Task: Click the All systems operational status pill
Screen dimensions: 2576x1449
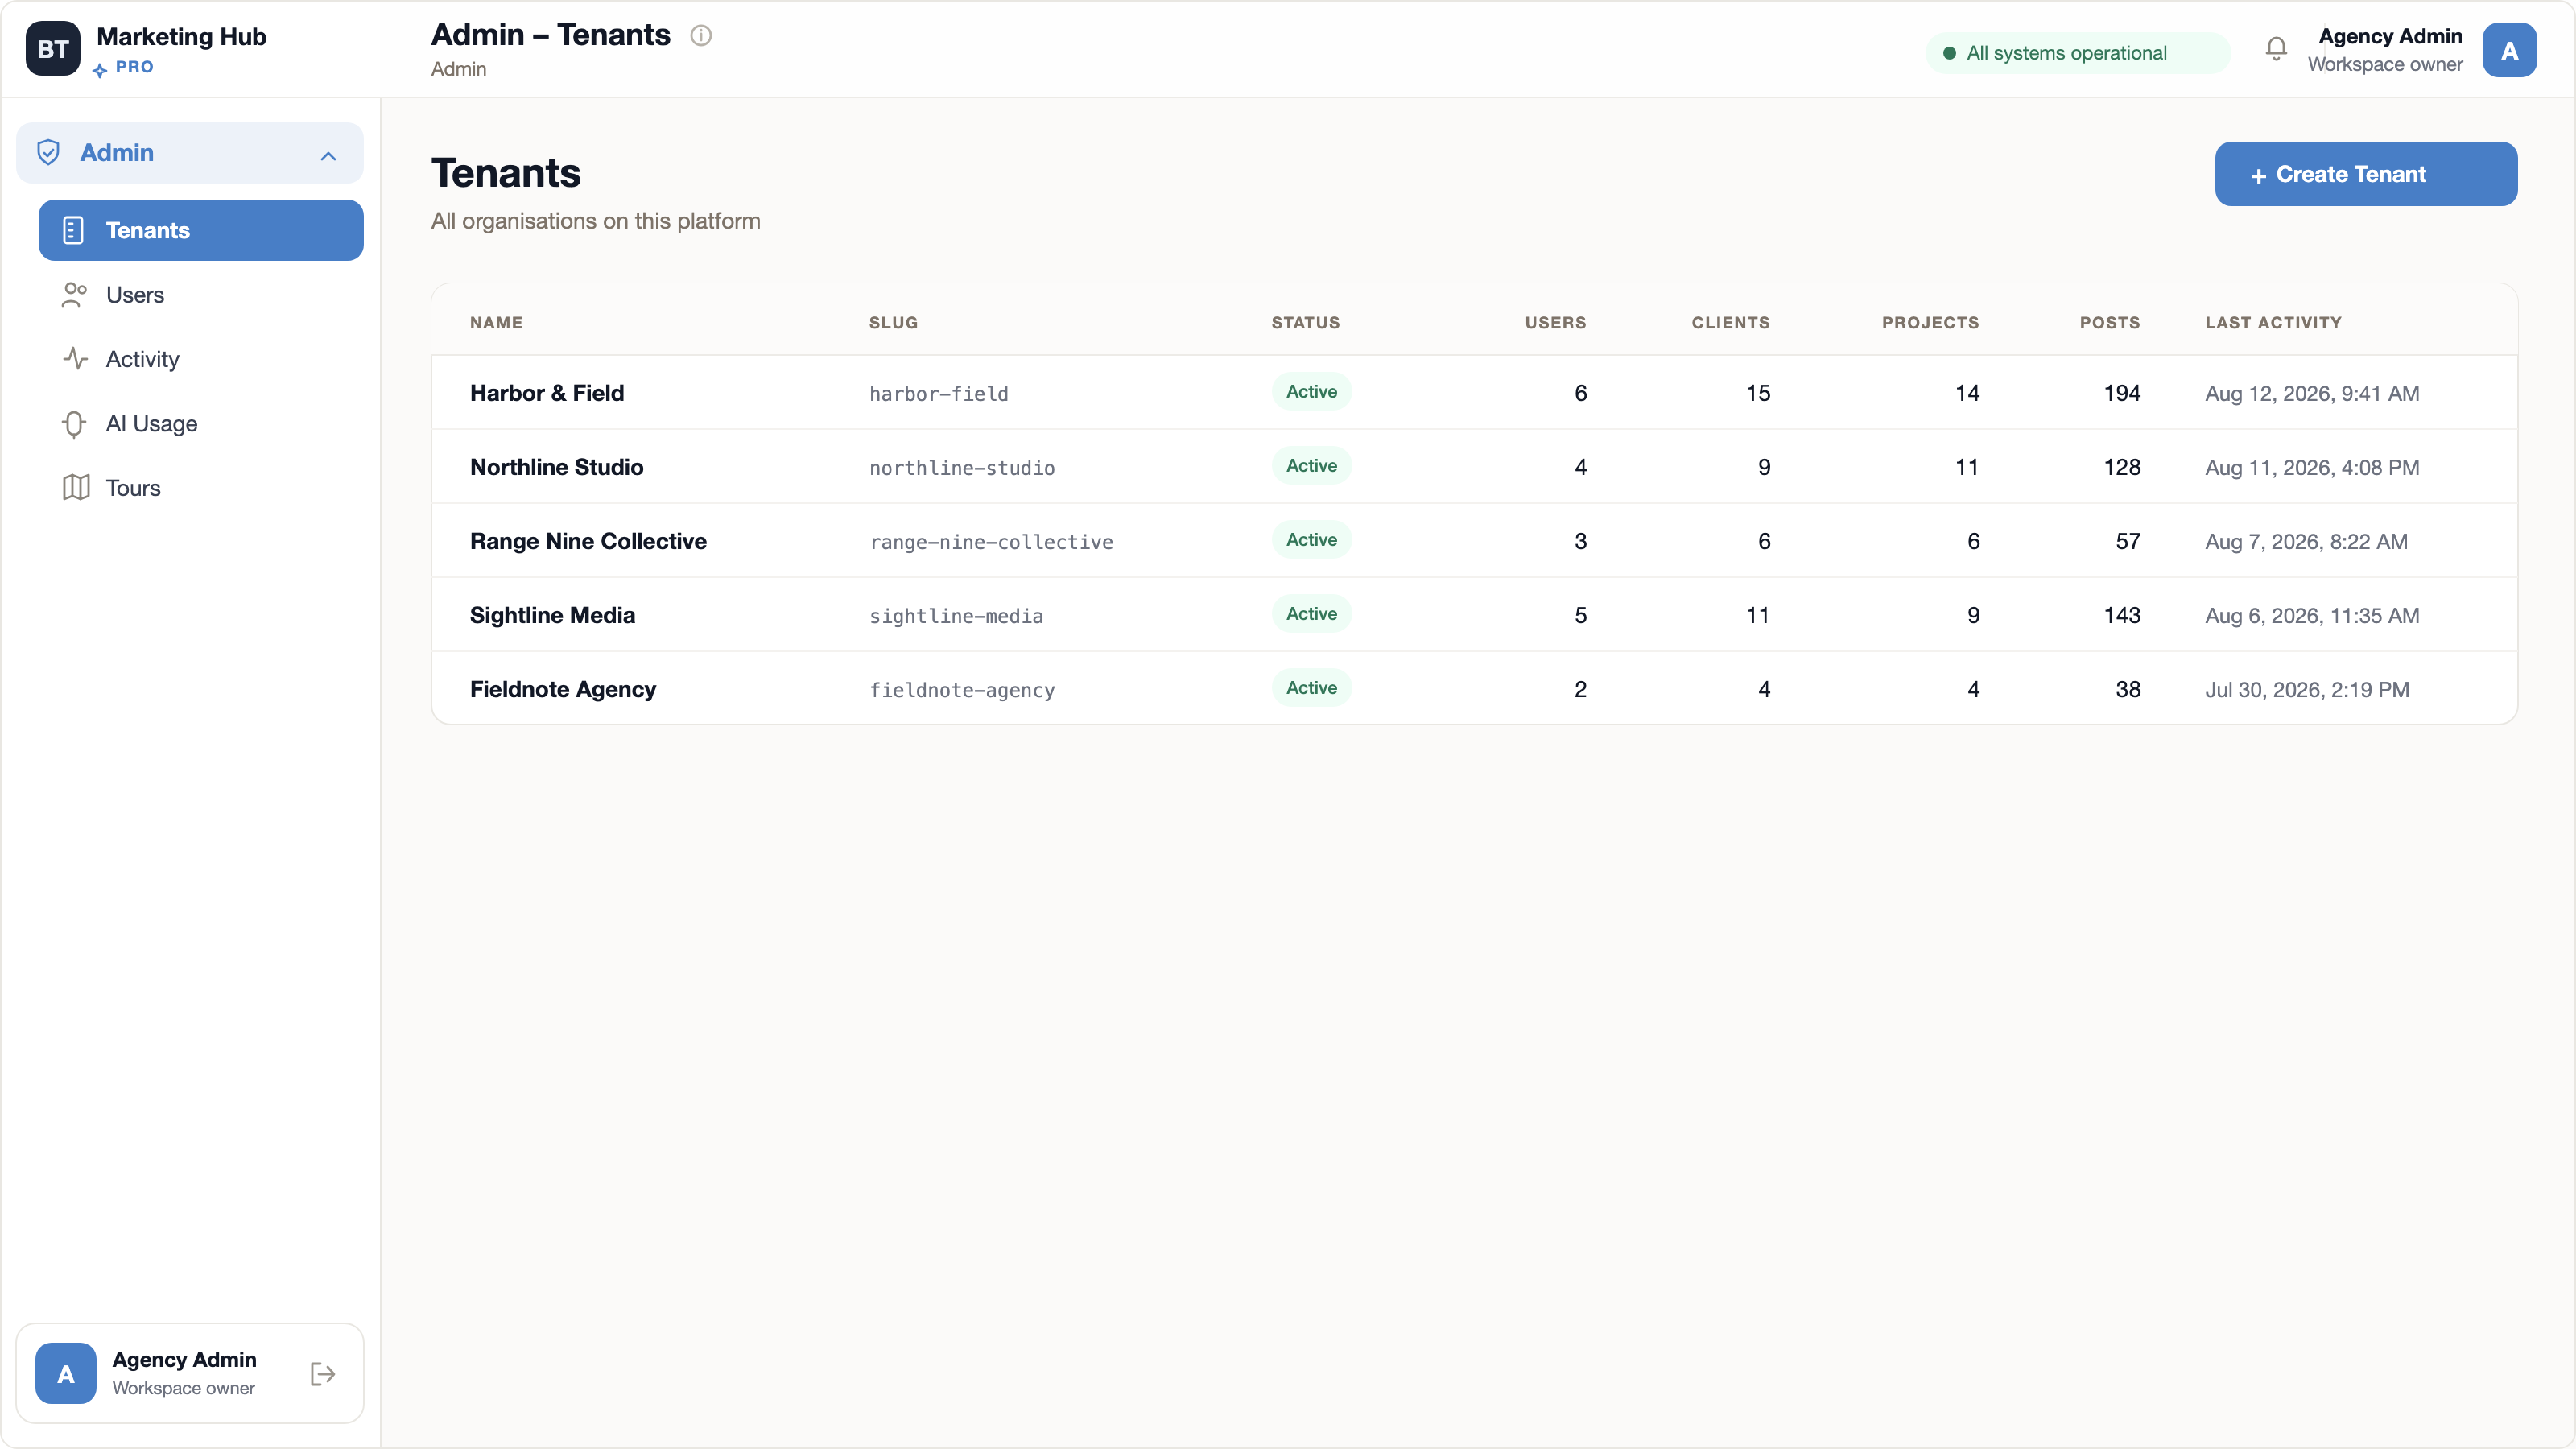Action: click(2077, 53)
